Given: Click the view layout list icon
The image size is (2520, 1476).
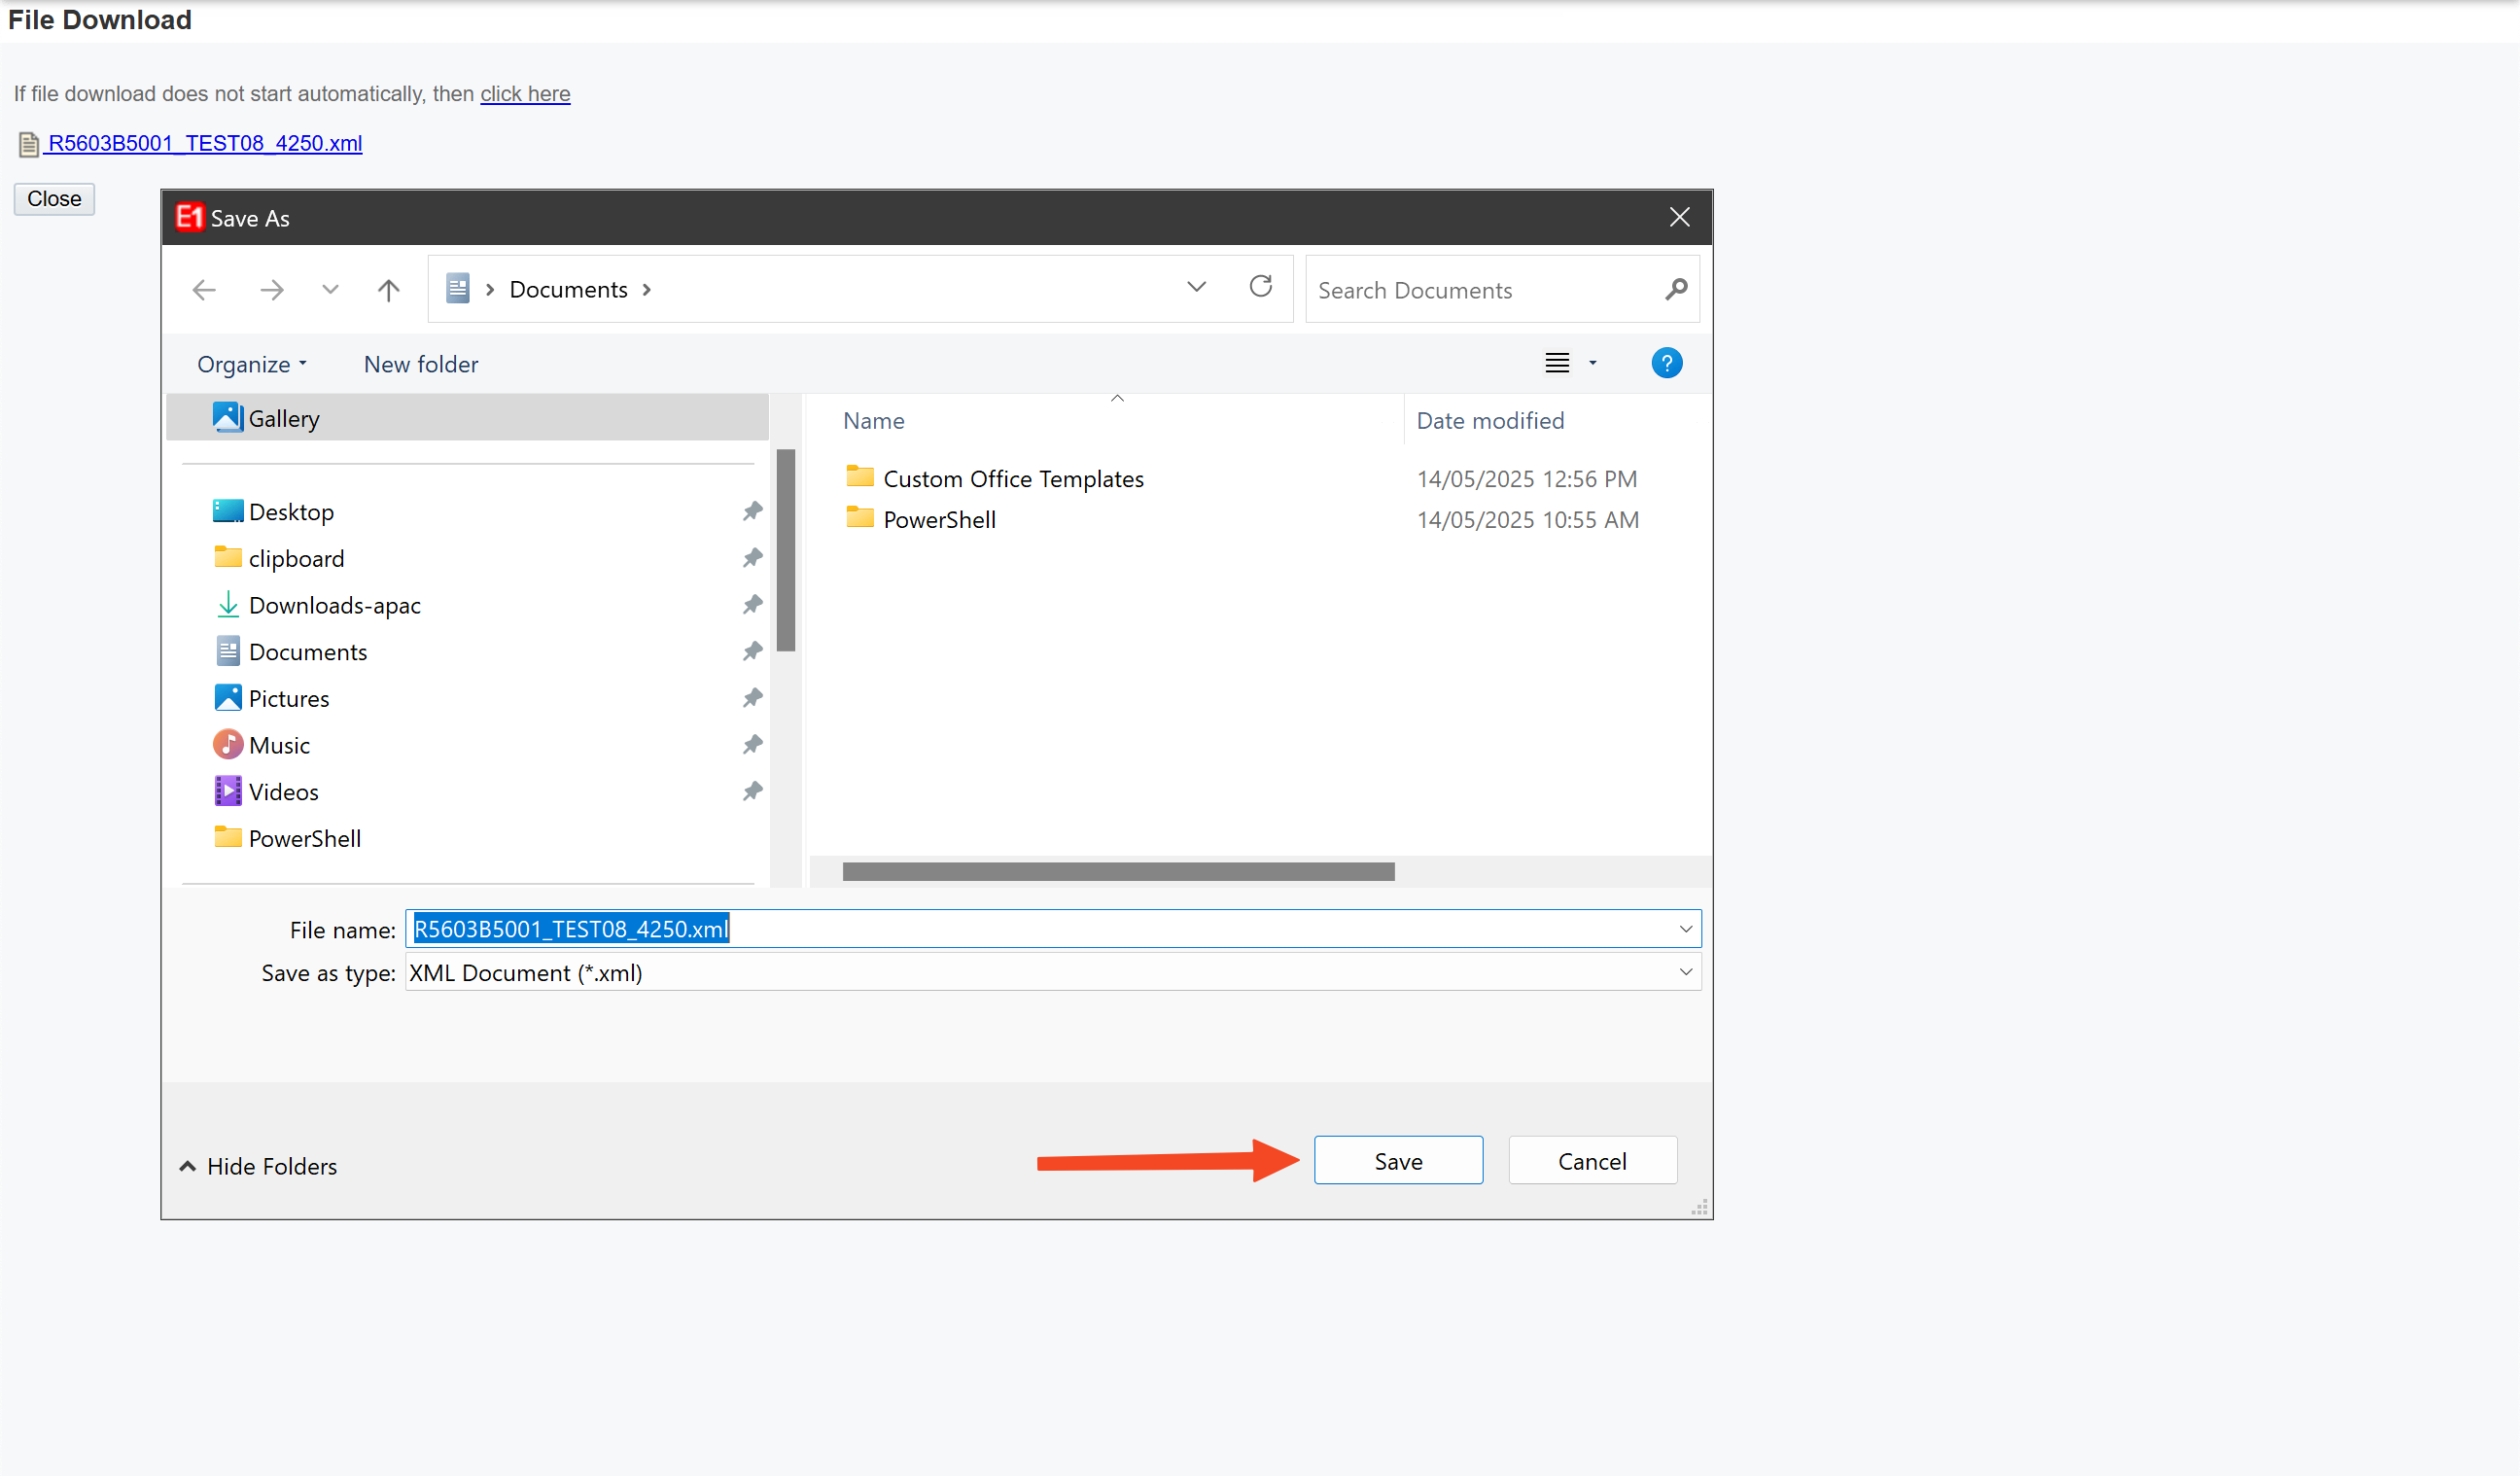Looking at the screenshot, I should [1556, 363].
